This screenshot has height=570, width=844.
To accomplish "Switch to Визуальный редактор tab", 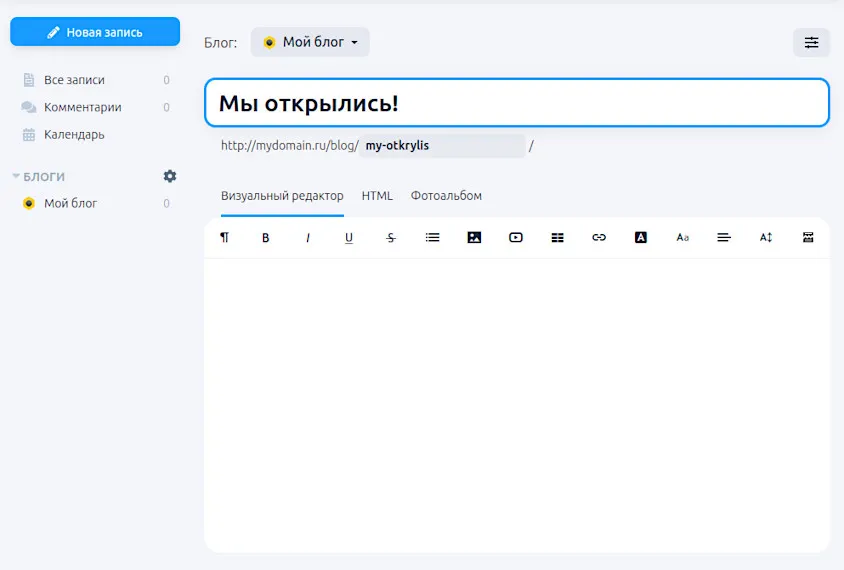I will [282, 196].
